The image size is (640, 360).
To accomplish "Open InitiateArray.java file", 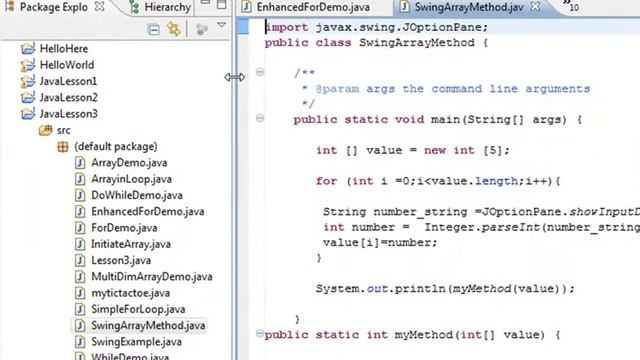I will [131, 244].
